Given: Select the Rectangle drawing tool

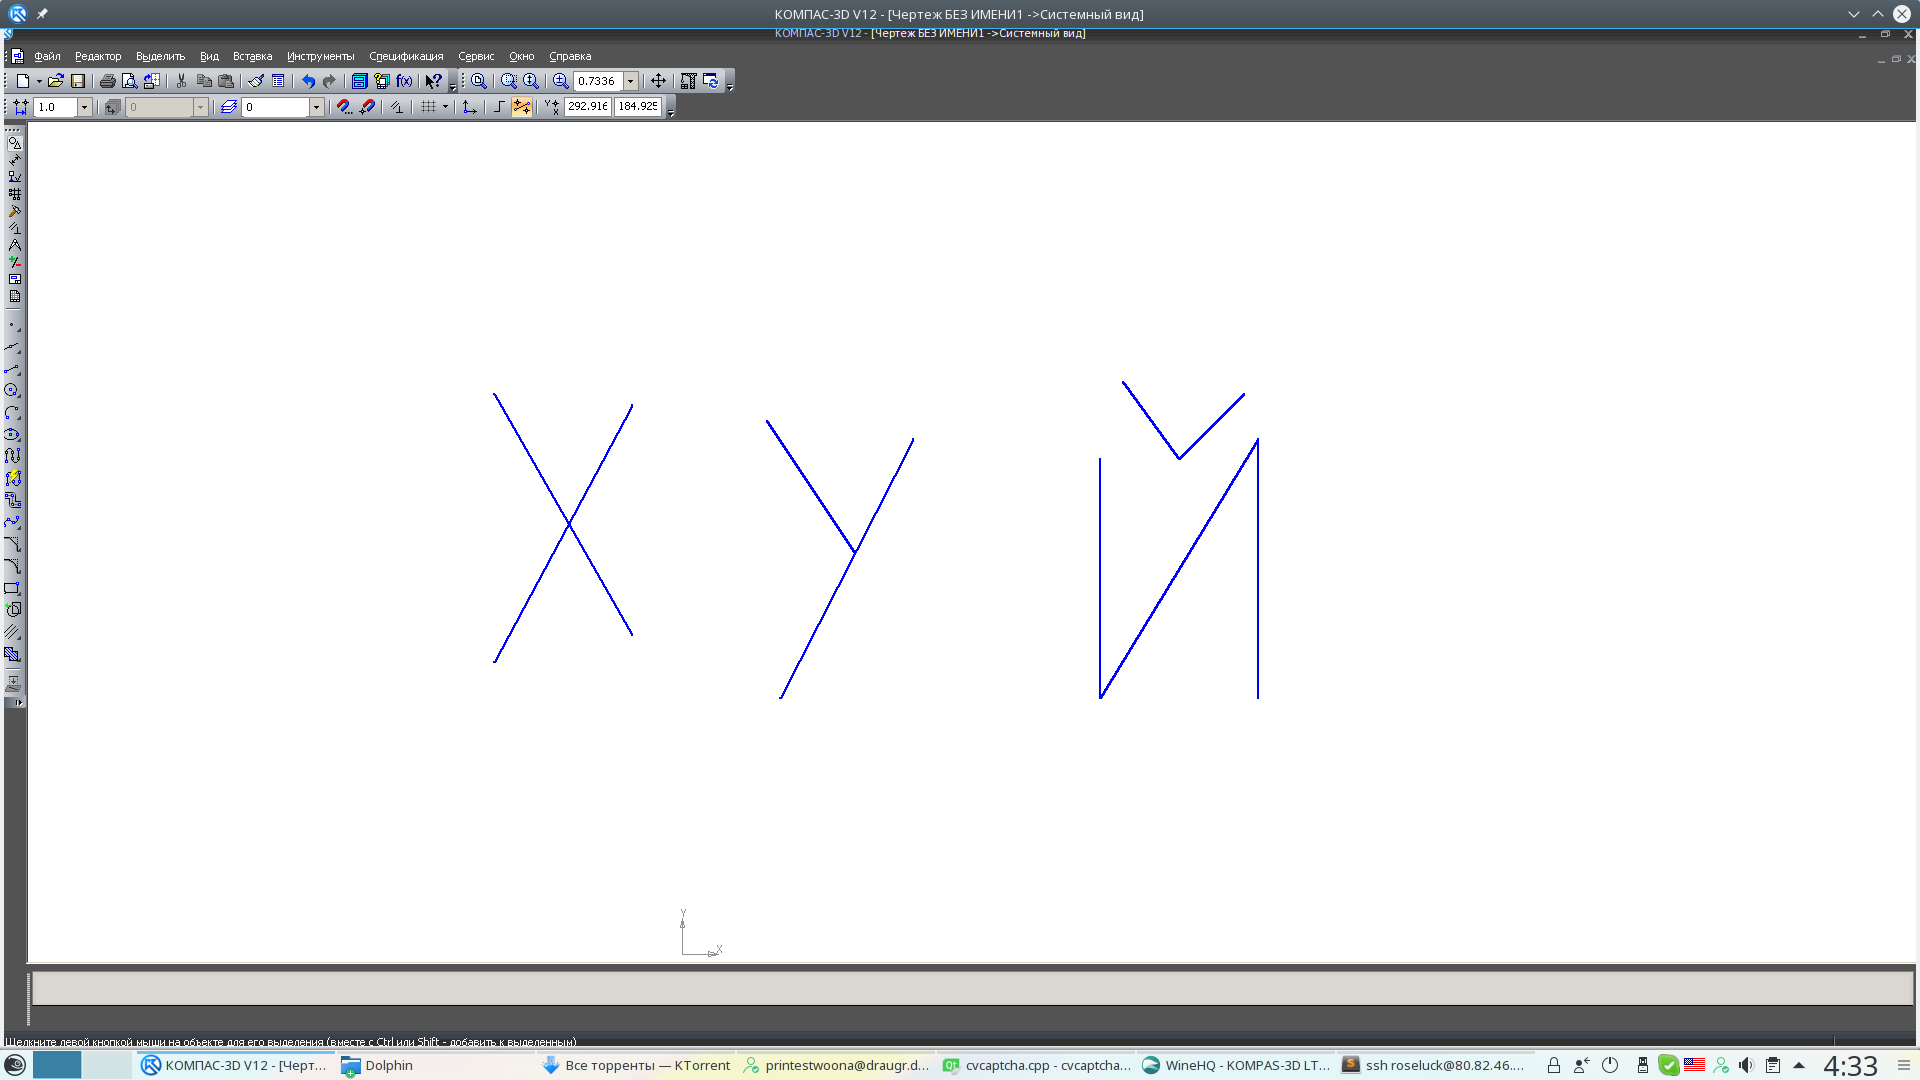Looking at the screenshot, I should (x=12, y=588).
